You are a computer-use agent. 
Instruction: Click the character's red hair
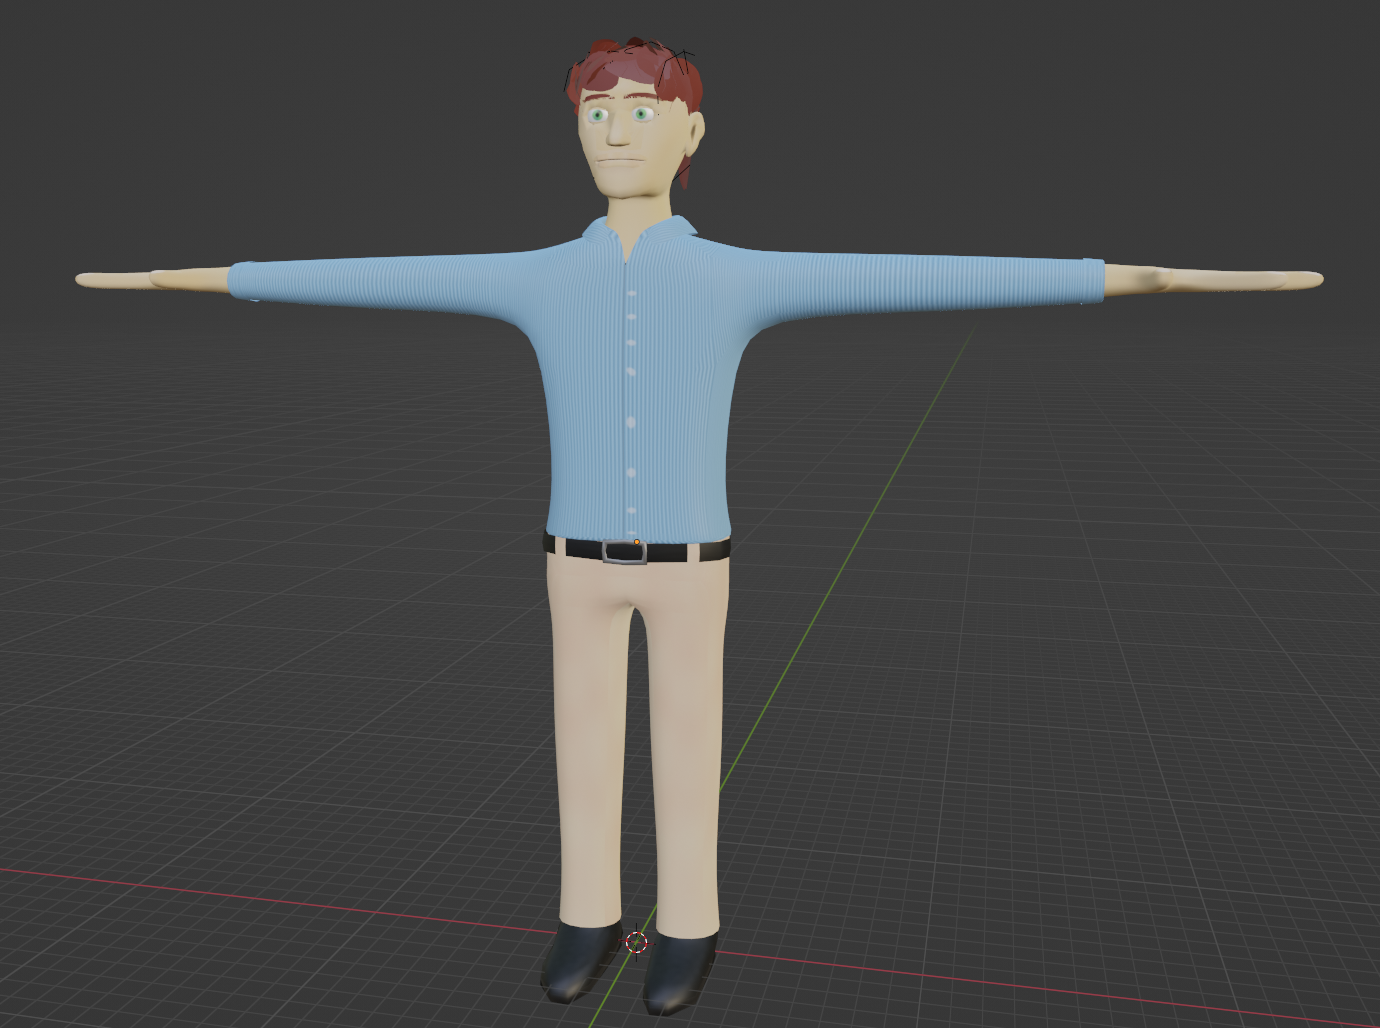[x=635, y=72]
